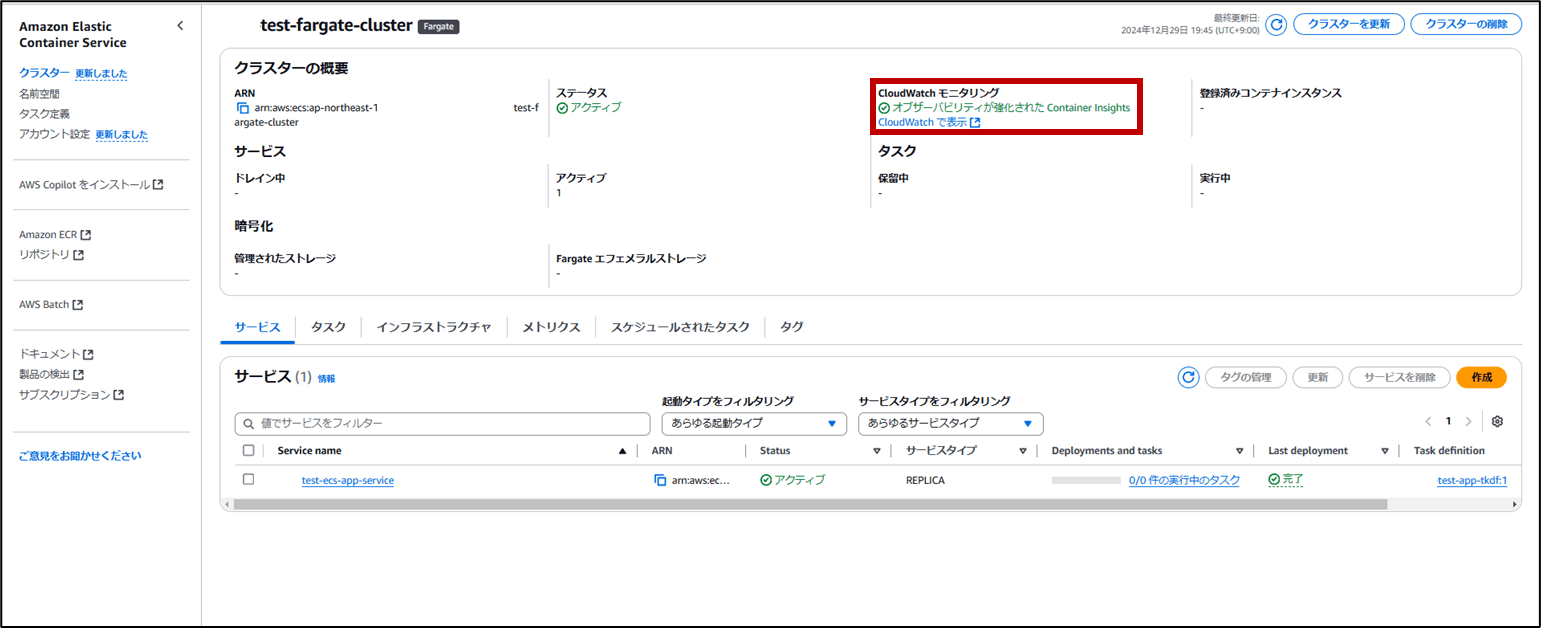Switch to the タスク tab
The width and height of the screenshot is (1541, 628).
(x=328, y=327)
